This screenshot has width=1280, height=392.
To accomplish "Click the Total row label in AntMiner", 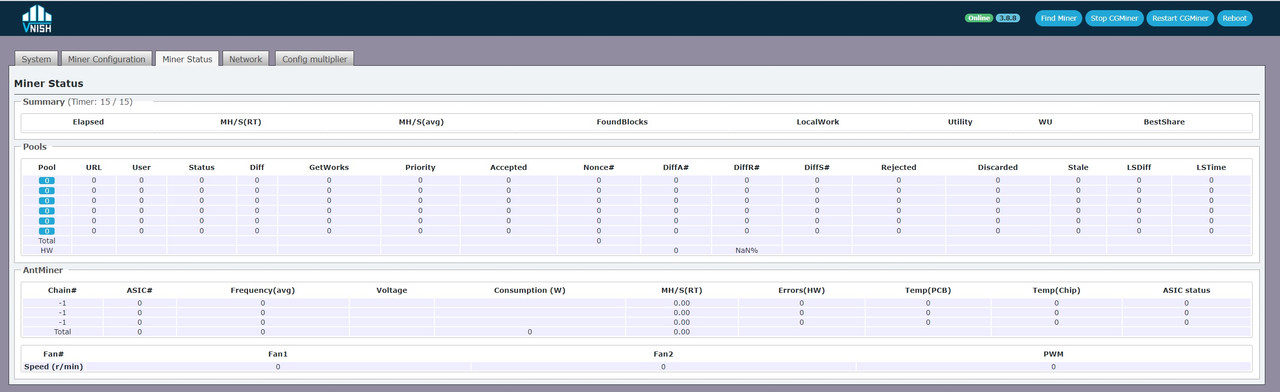I will click(x=62, y=331).
